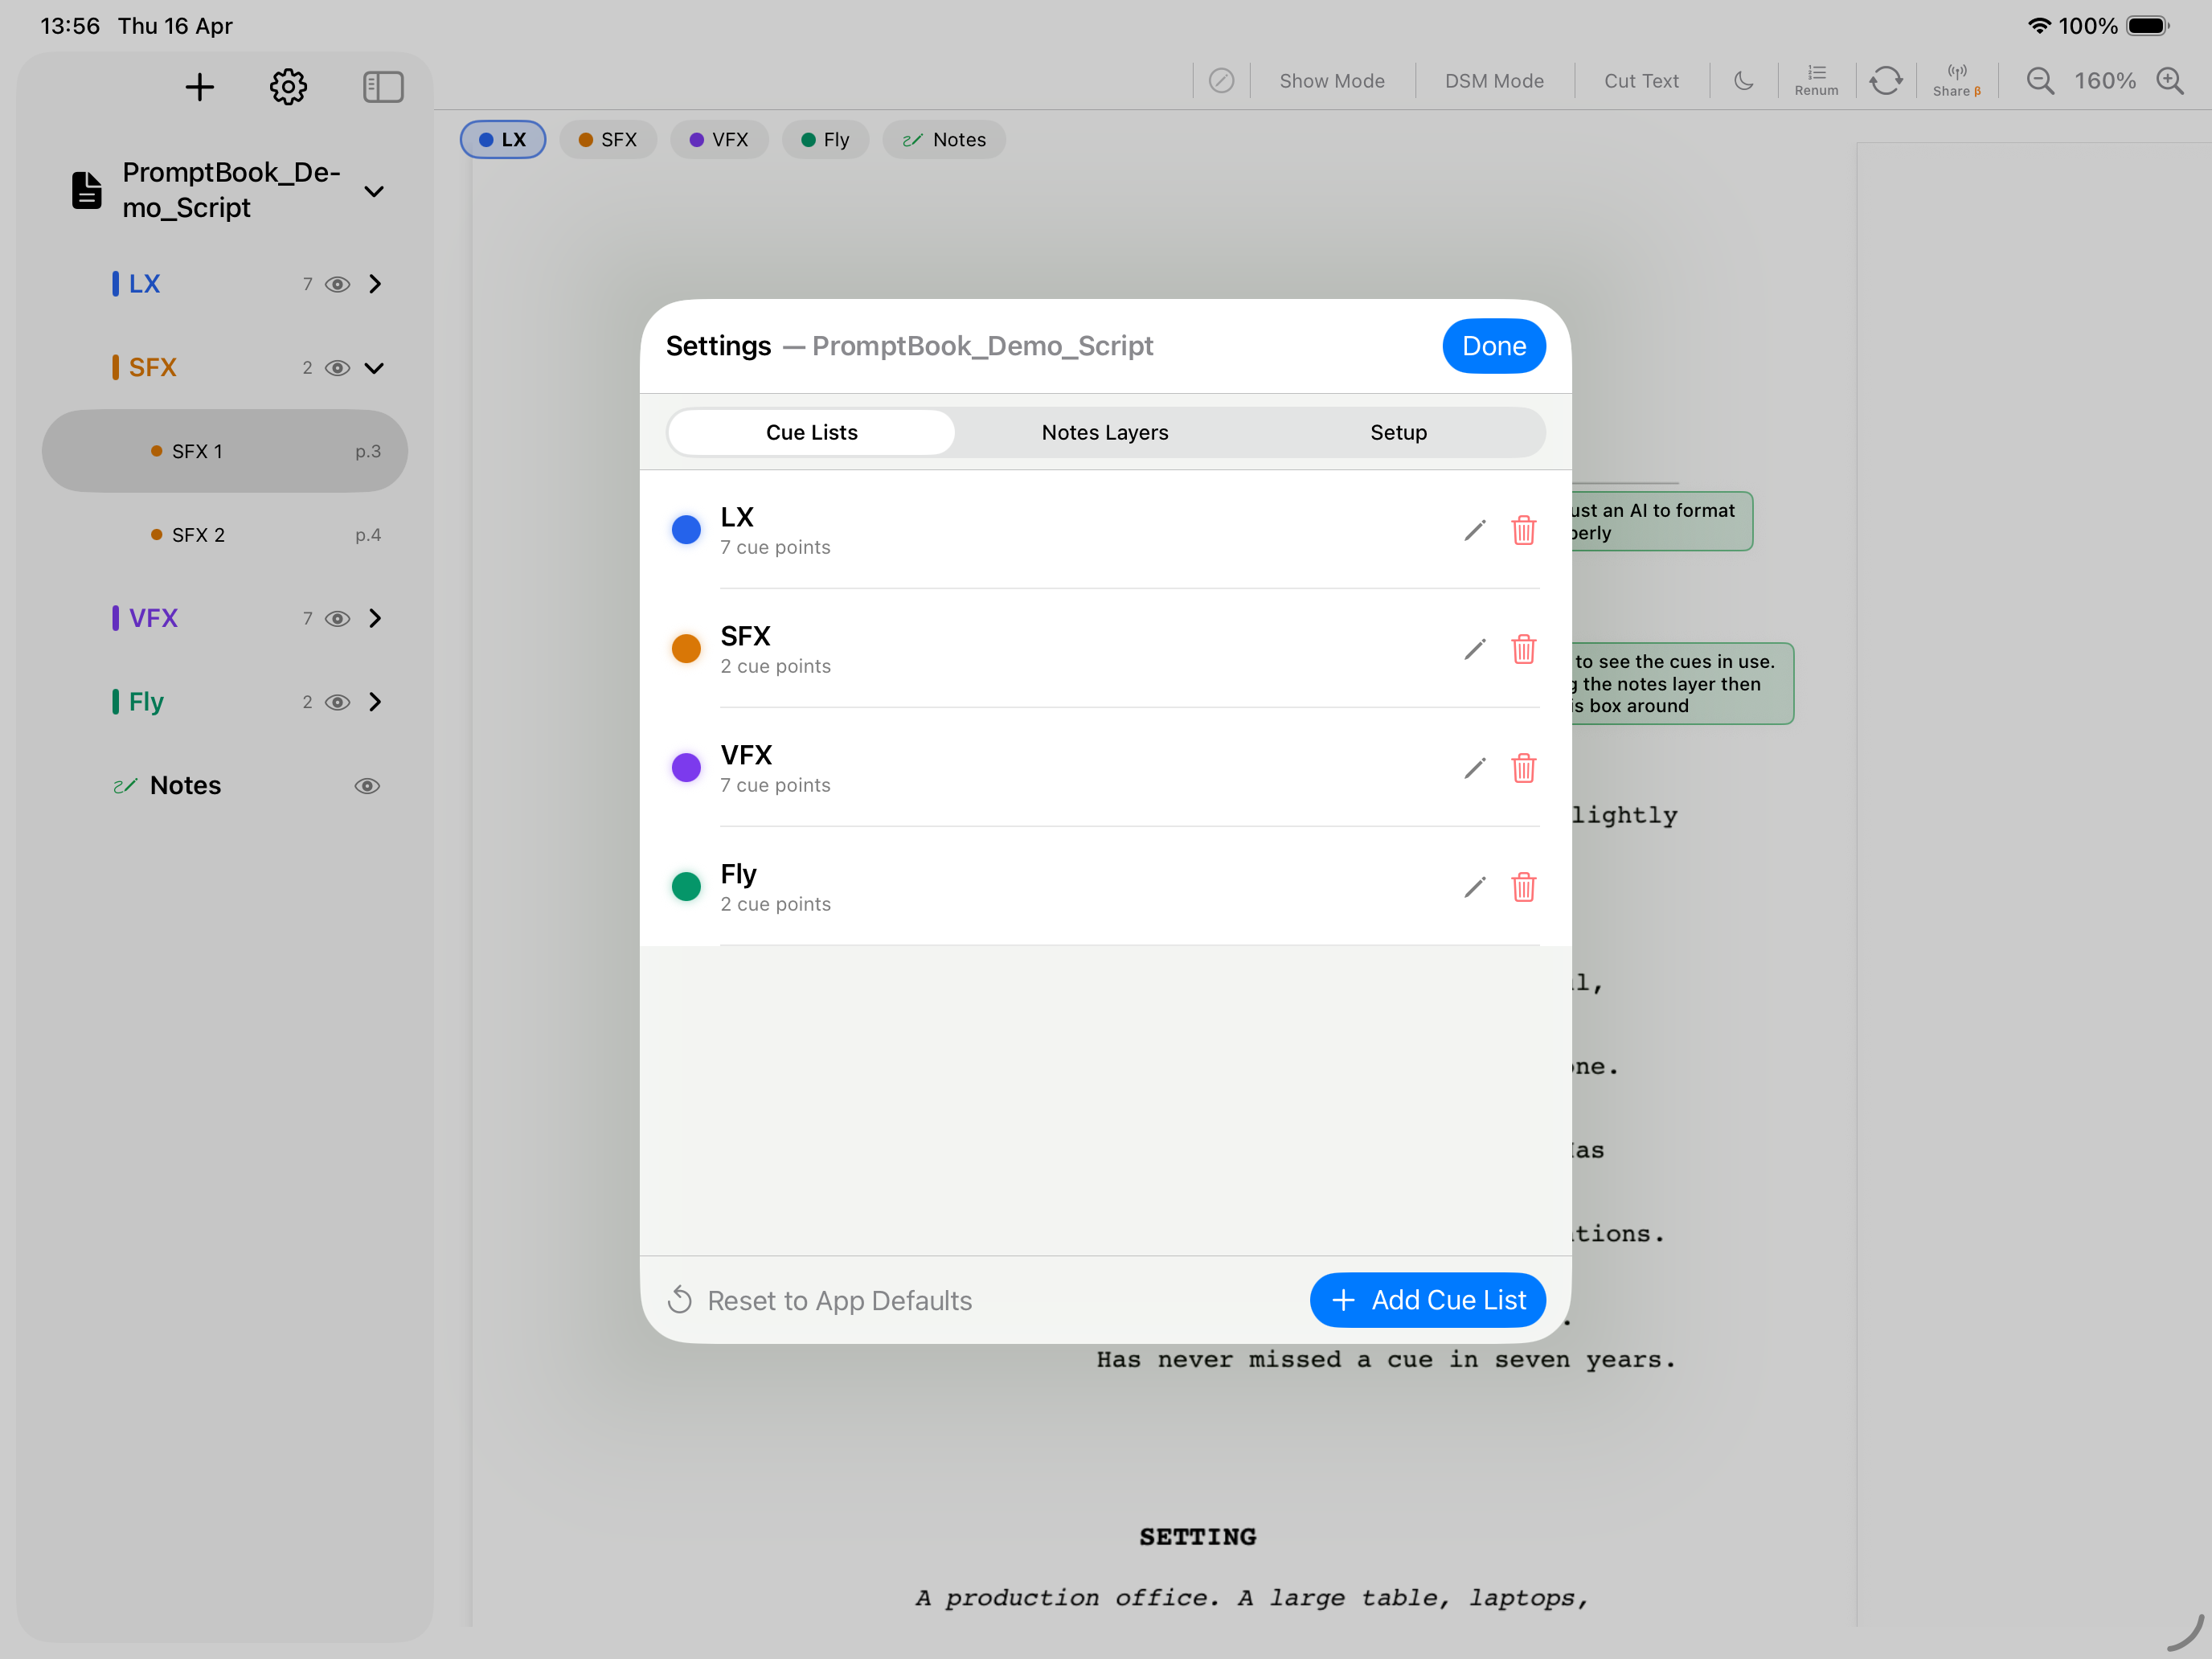The height and width of the screenshot is (1659, 2212).
Task: Open the PromptBook_Demo_Script document dropdown
Action: [x=374, y=191]
